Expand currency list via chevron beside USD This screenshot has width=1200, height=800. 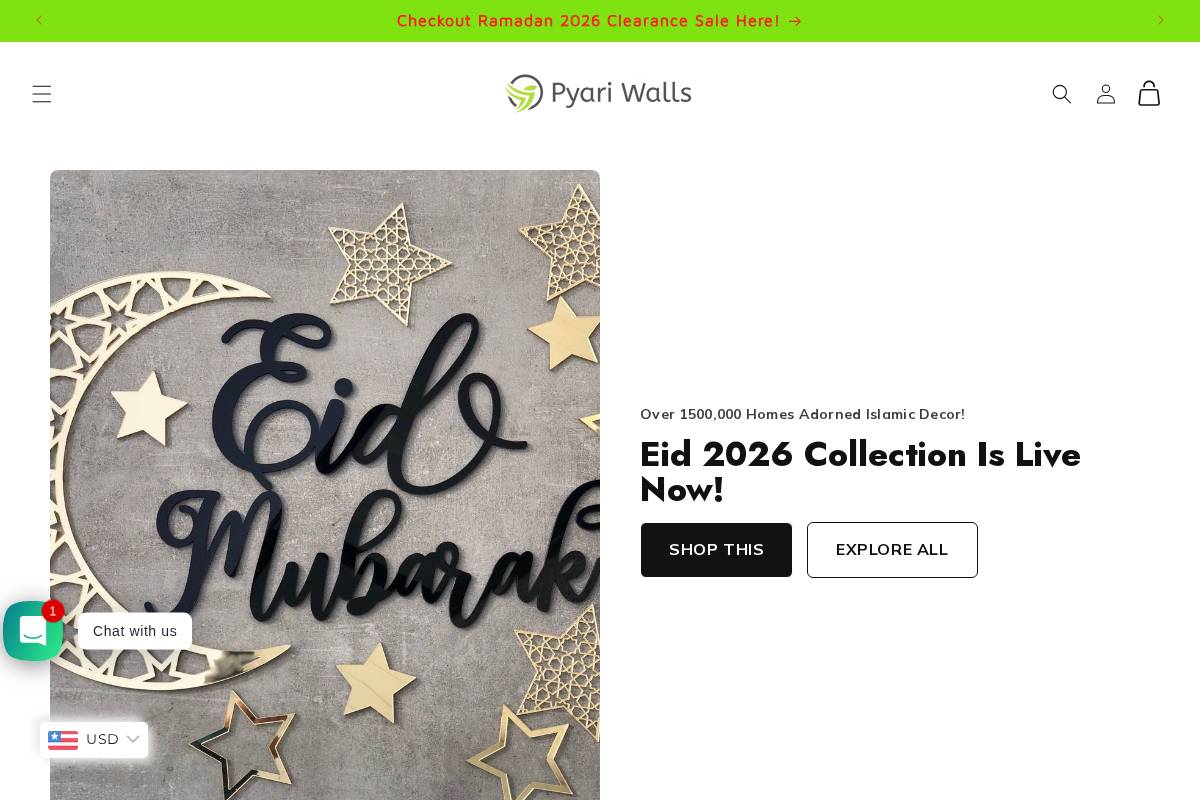[x=133, y=740]
